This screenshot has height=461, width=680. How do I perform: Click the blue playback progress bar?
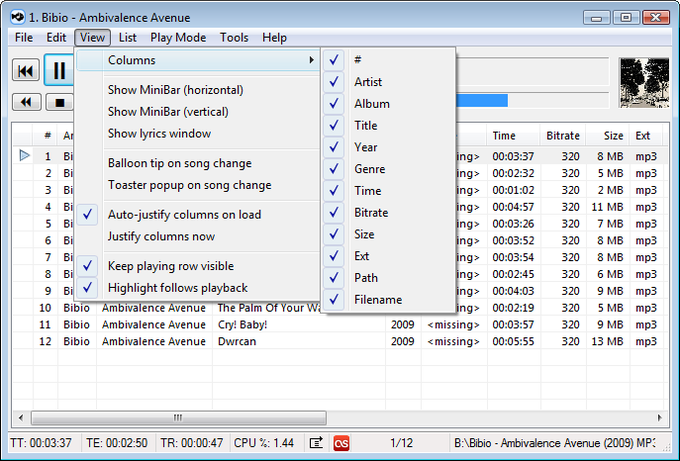coord(482,100)
